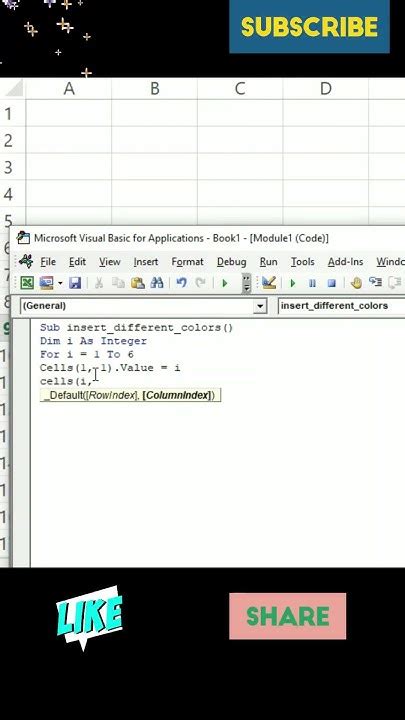Select column A header
The height and width of the screenshot is (720, 405).
tap(69, 89)
